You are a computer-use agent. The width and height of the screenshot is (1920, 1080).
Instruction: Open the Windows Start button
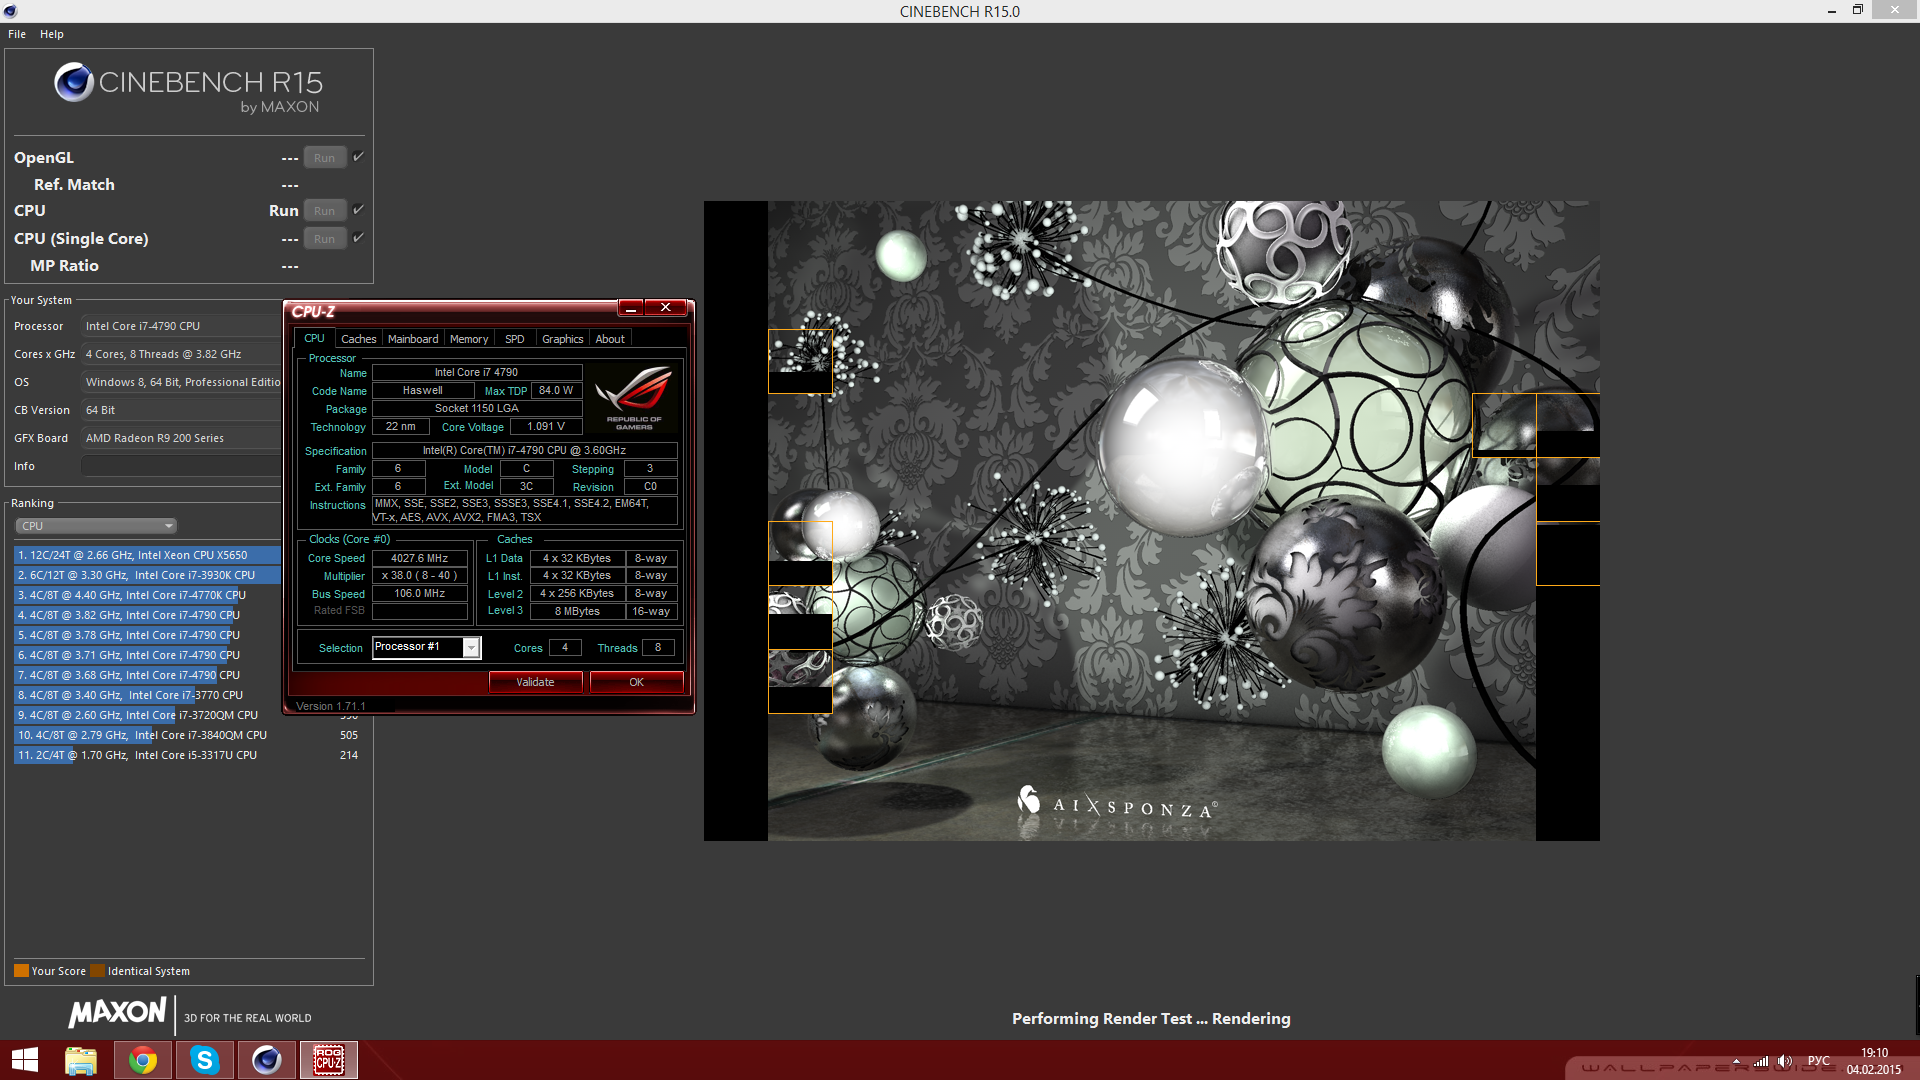pos(25,1060)
